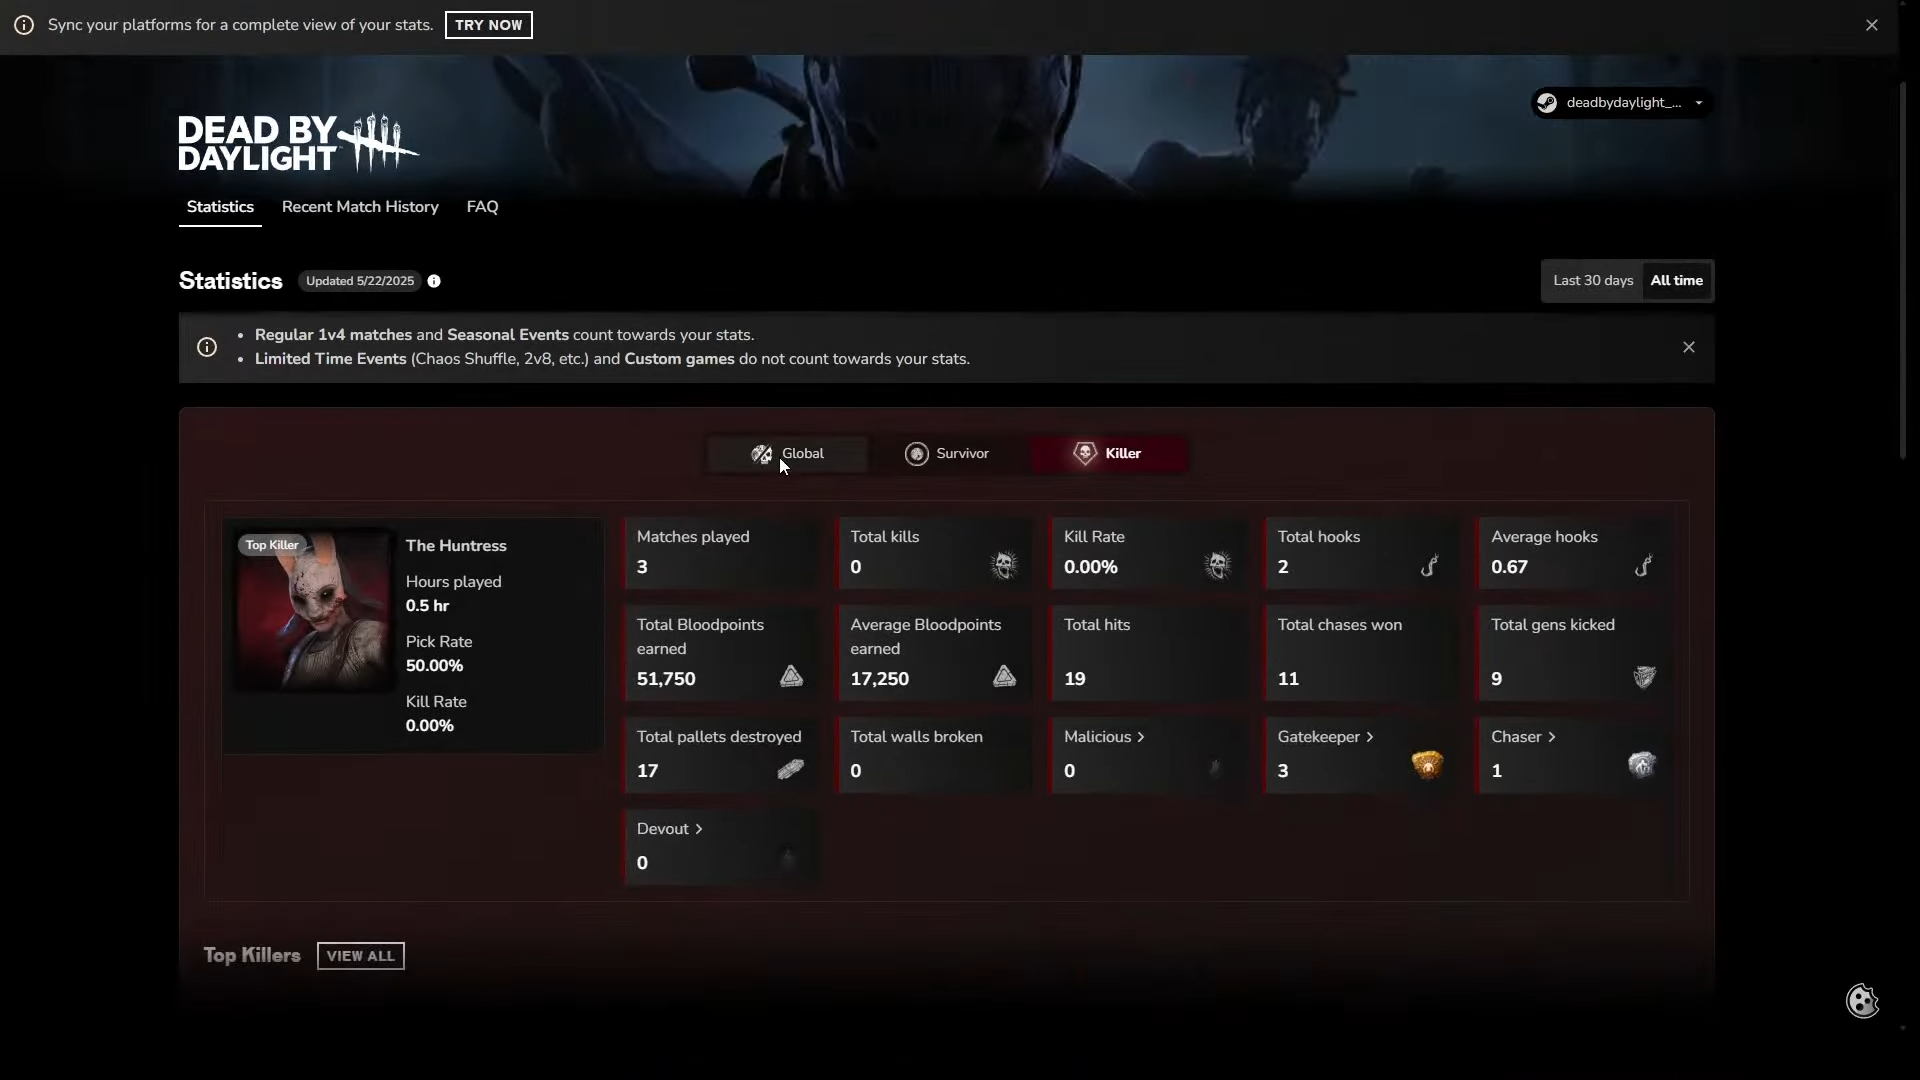The width and height of the screenshot is (1920, 1080).
Task: Select the All time range toggle
Action: [1676, 281]
